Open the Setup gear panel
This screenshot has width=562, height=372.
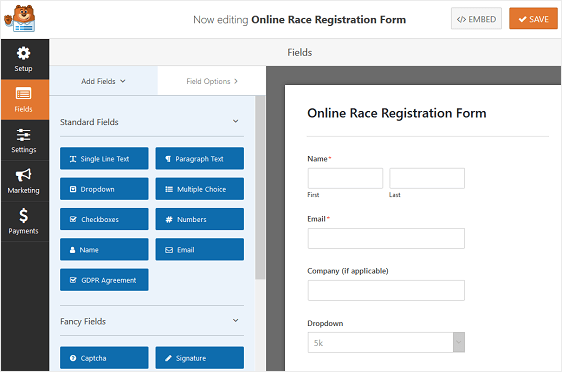[x=24, y=59]
